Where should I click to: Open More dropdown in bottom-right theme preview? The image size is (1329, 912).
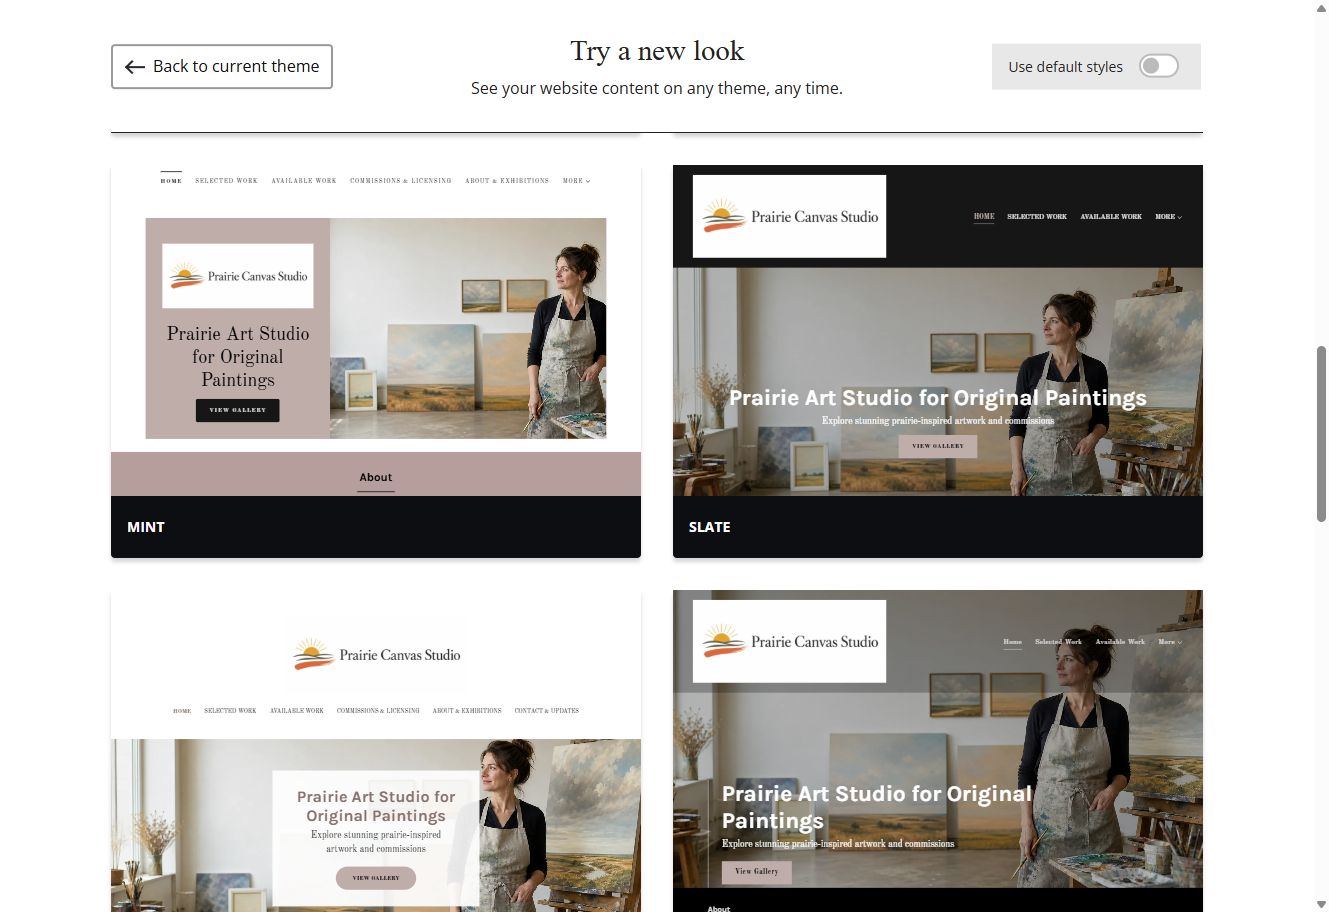1170,642
